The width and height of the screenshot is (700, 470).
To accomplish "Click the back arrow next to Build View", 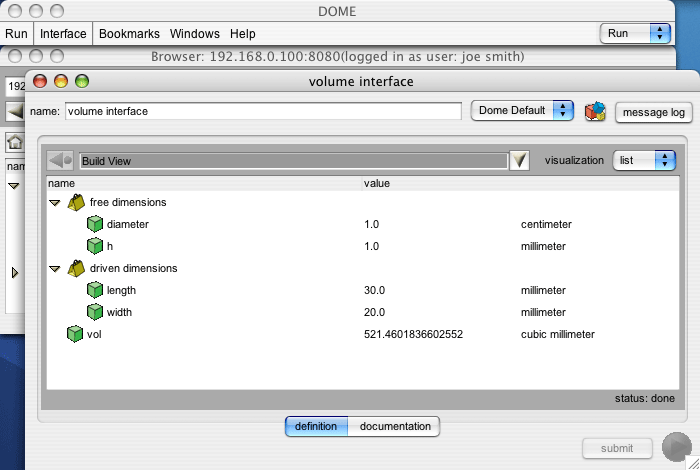I will 60,161.
